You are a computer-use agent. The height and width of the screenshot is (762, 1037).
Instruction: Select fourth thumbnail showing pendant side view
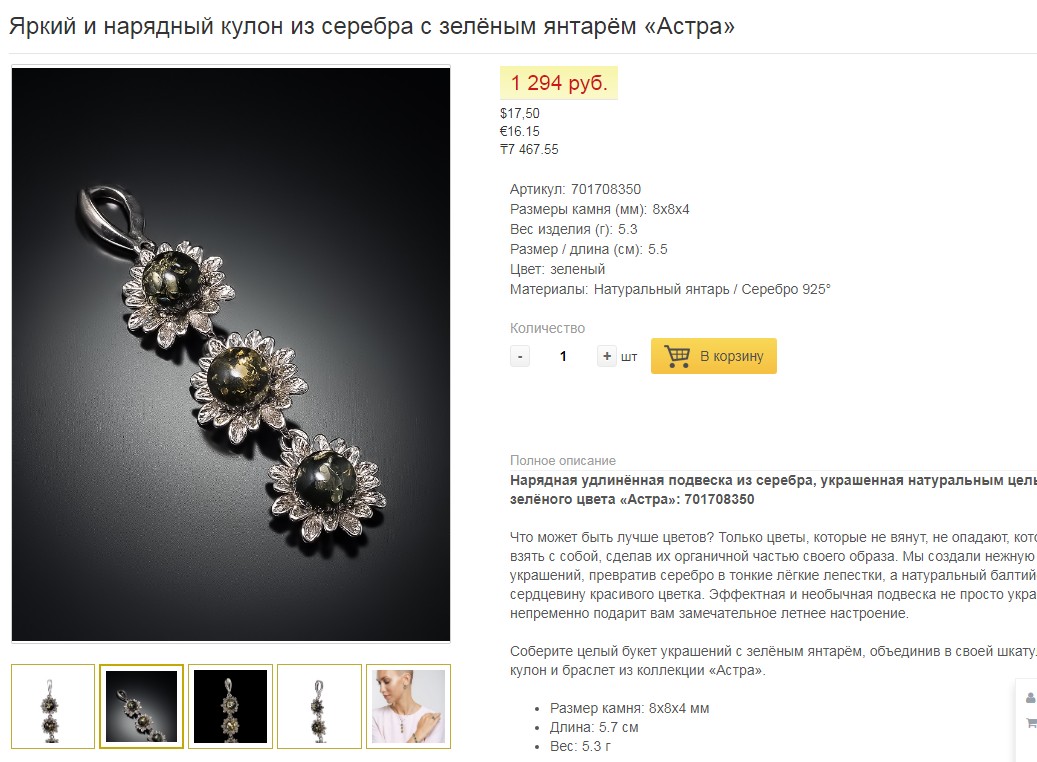tap(319, 706)
